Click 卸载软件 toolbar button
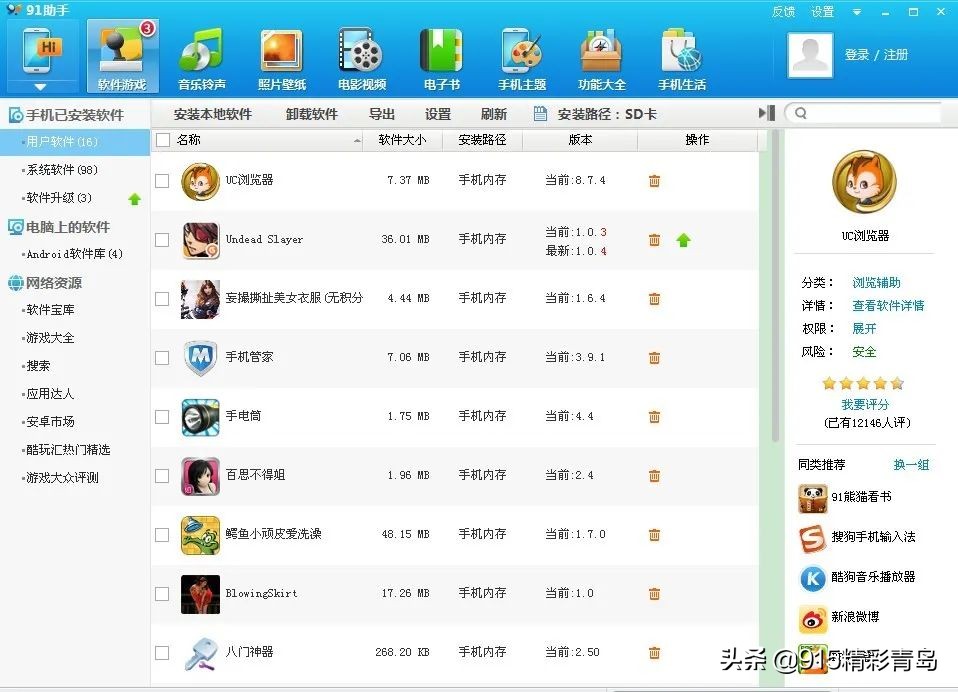The height and width of the screenshot is (692, 958). [x=312, y=114]
